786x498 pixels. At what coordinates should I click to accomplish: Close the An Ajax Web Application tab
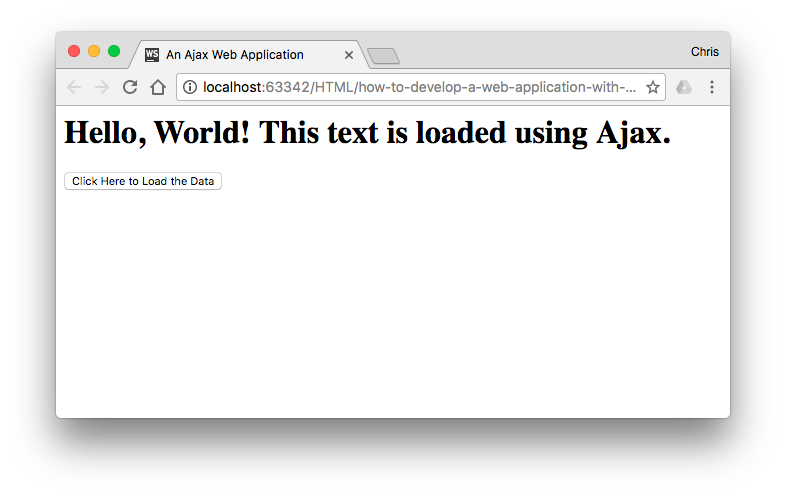tap(349, 55)
